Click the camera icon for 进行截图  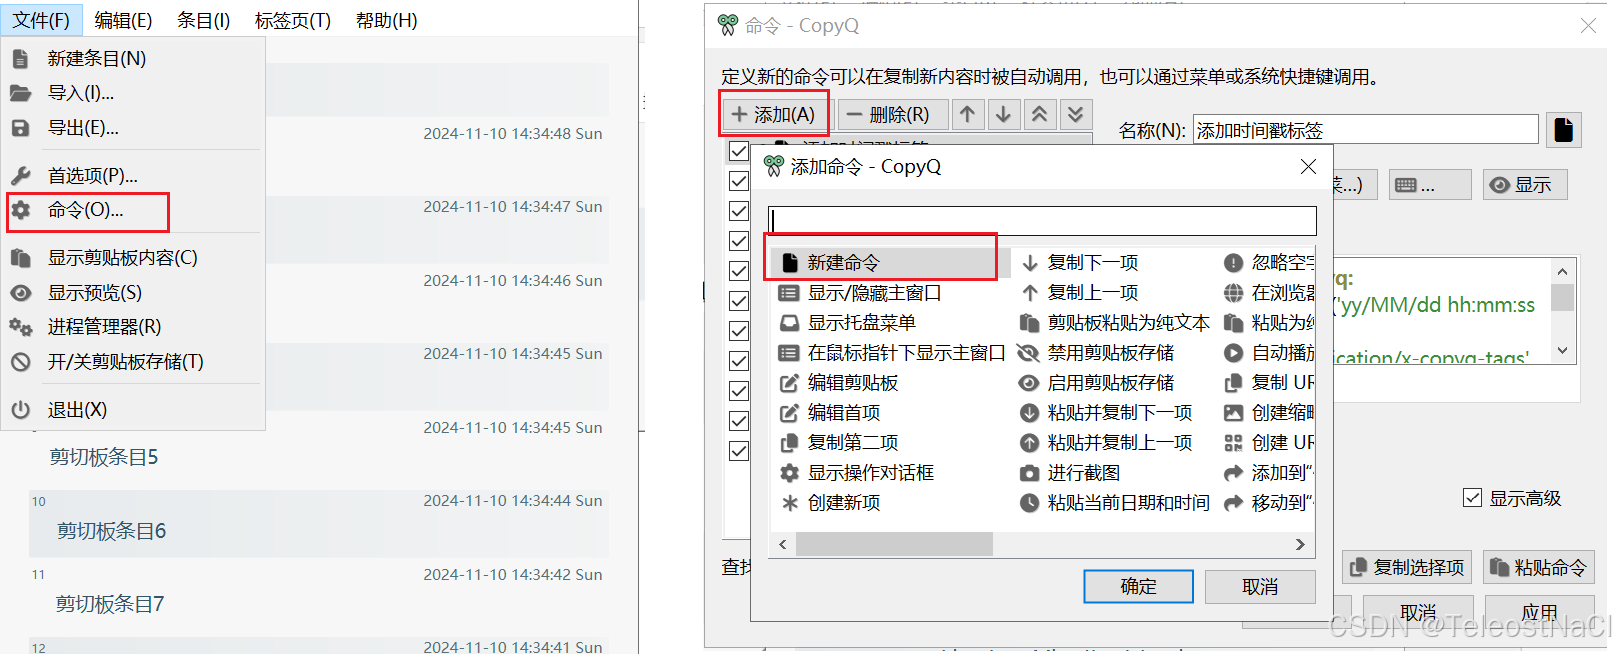pos(1029,473)
